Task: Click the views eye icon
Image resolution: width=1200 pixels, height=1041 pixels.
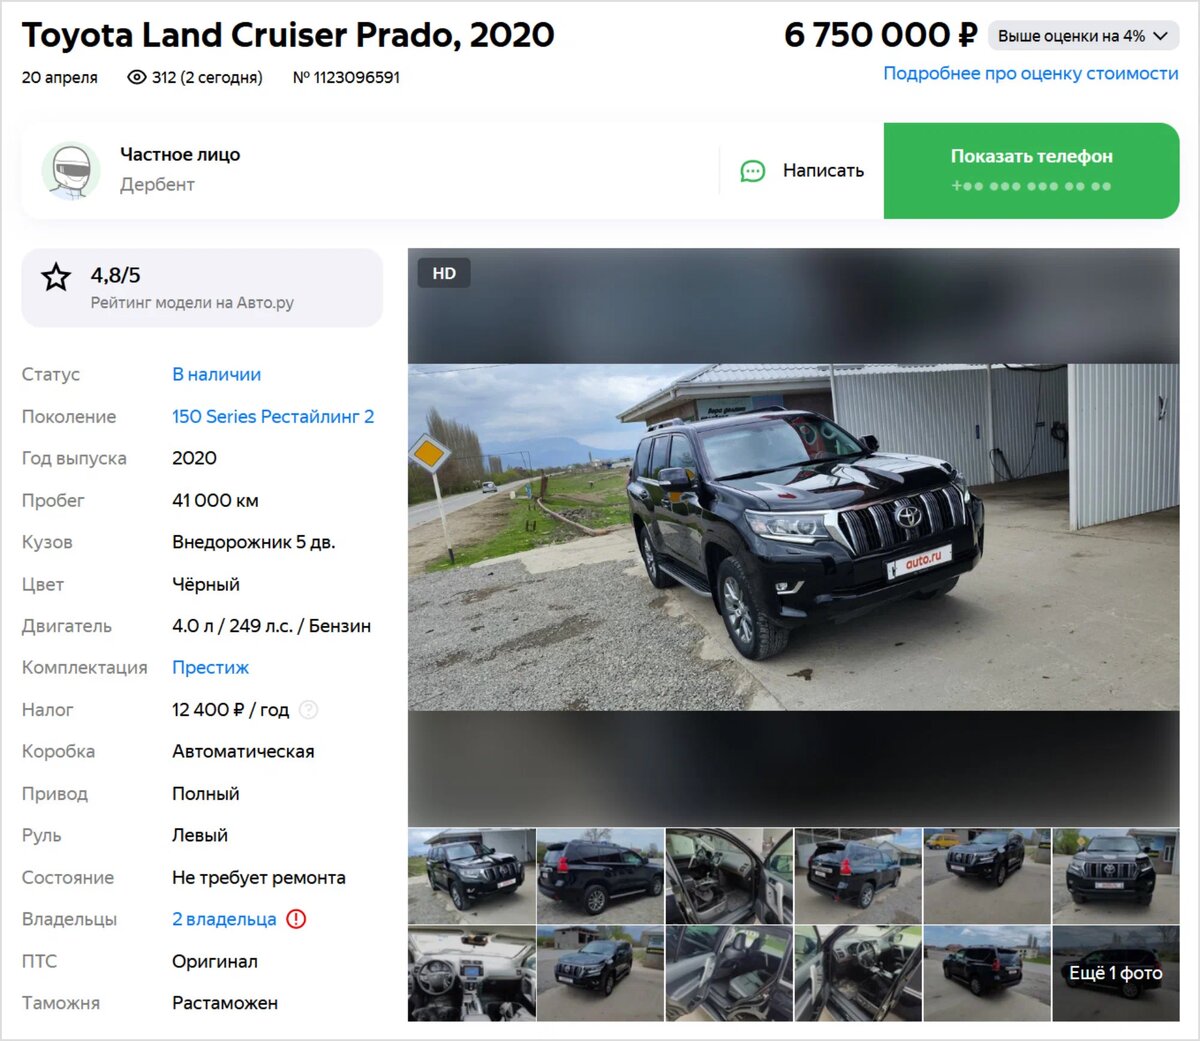Action: pos(137,77)
